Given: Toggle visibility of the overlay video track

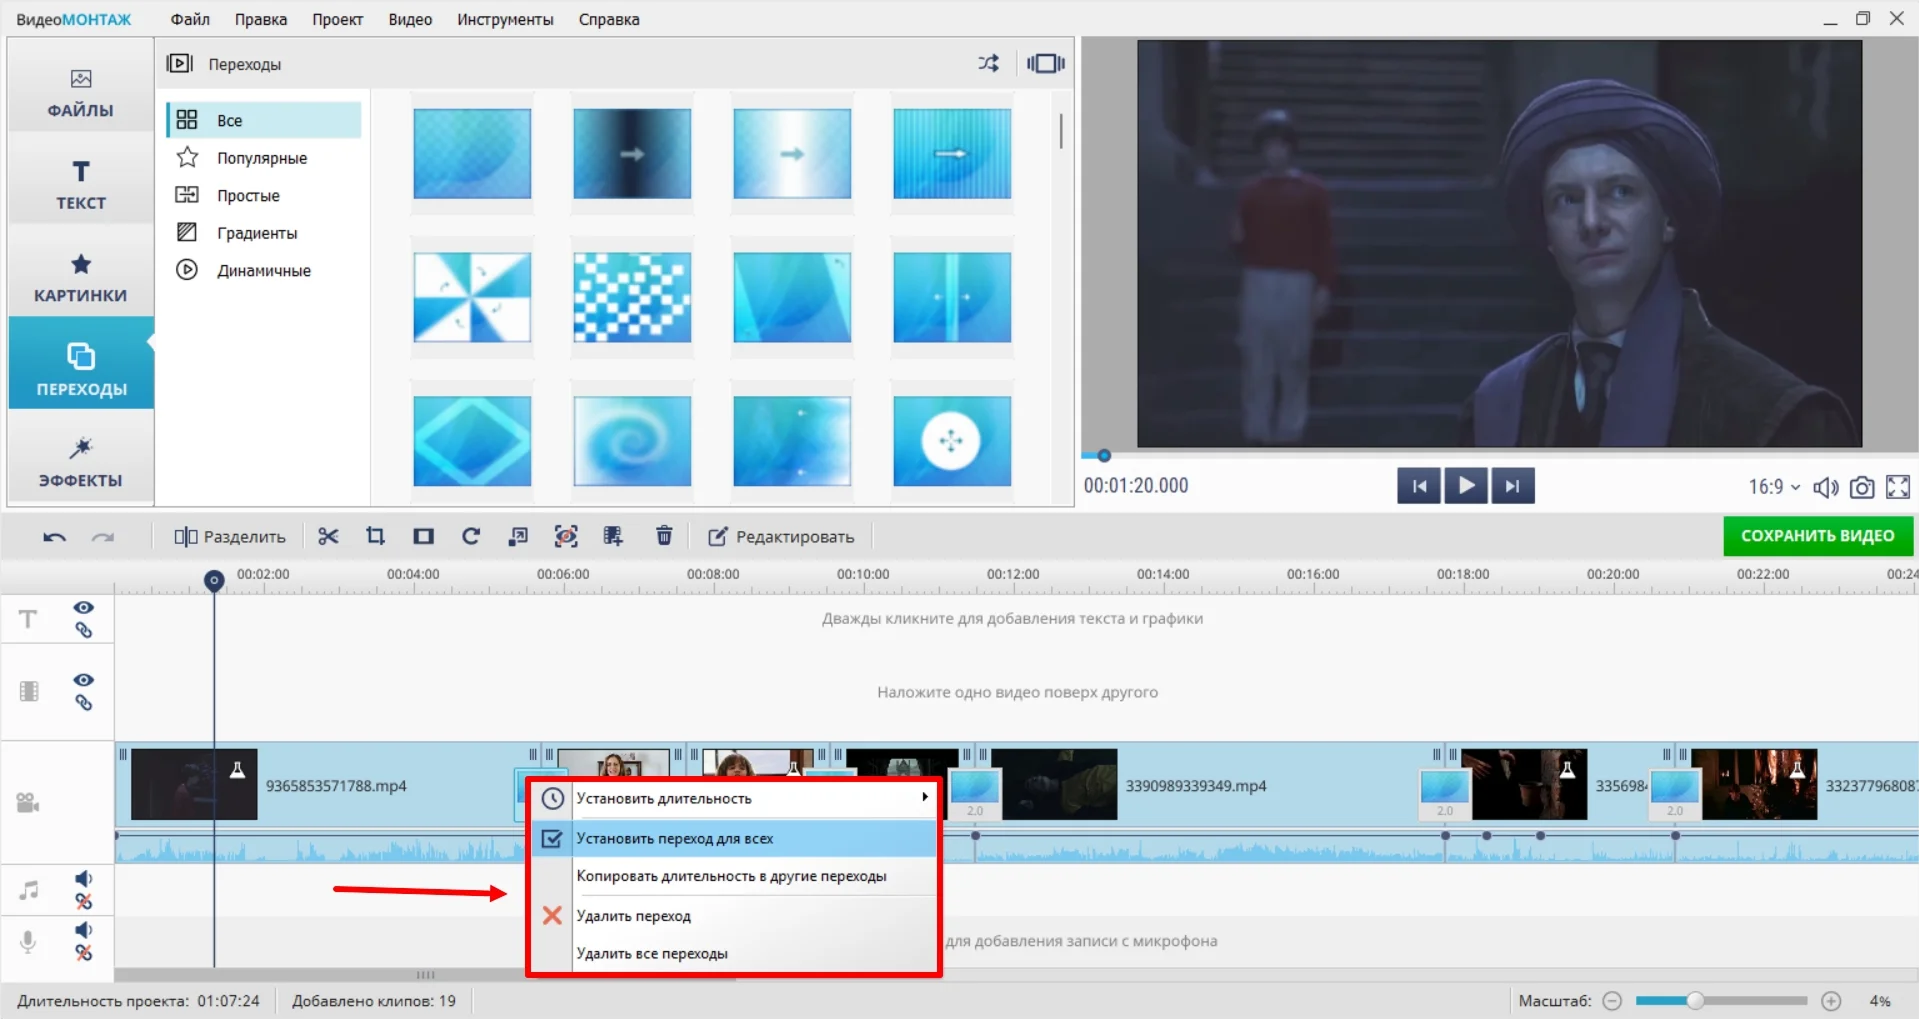Looking at the screenshot, I should pos(84,680).
